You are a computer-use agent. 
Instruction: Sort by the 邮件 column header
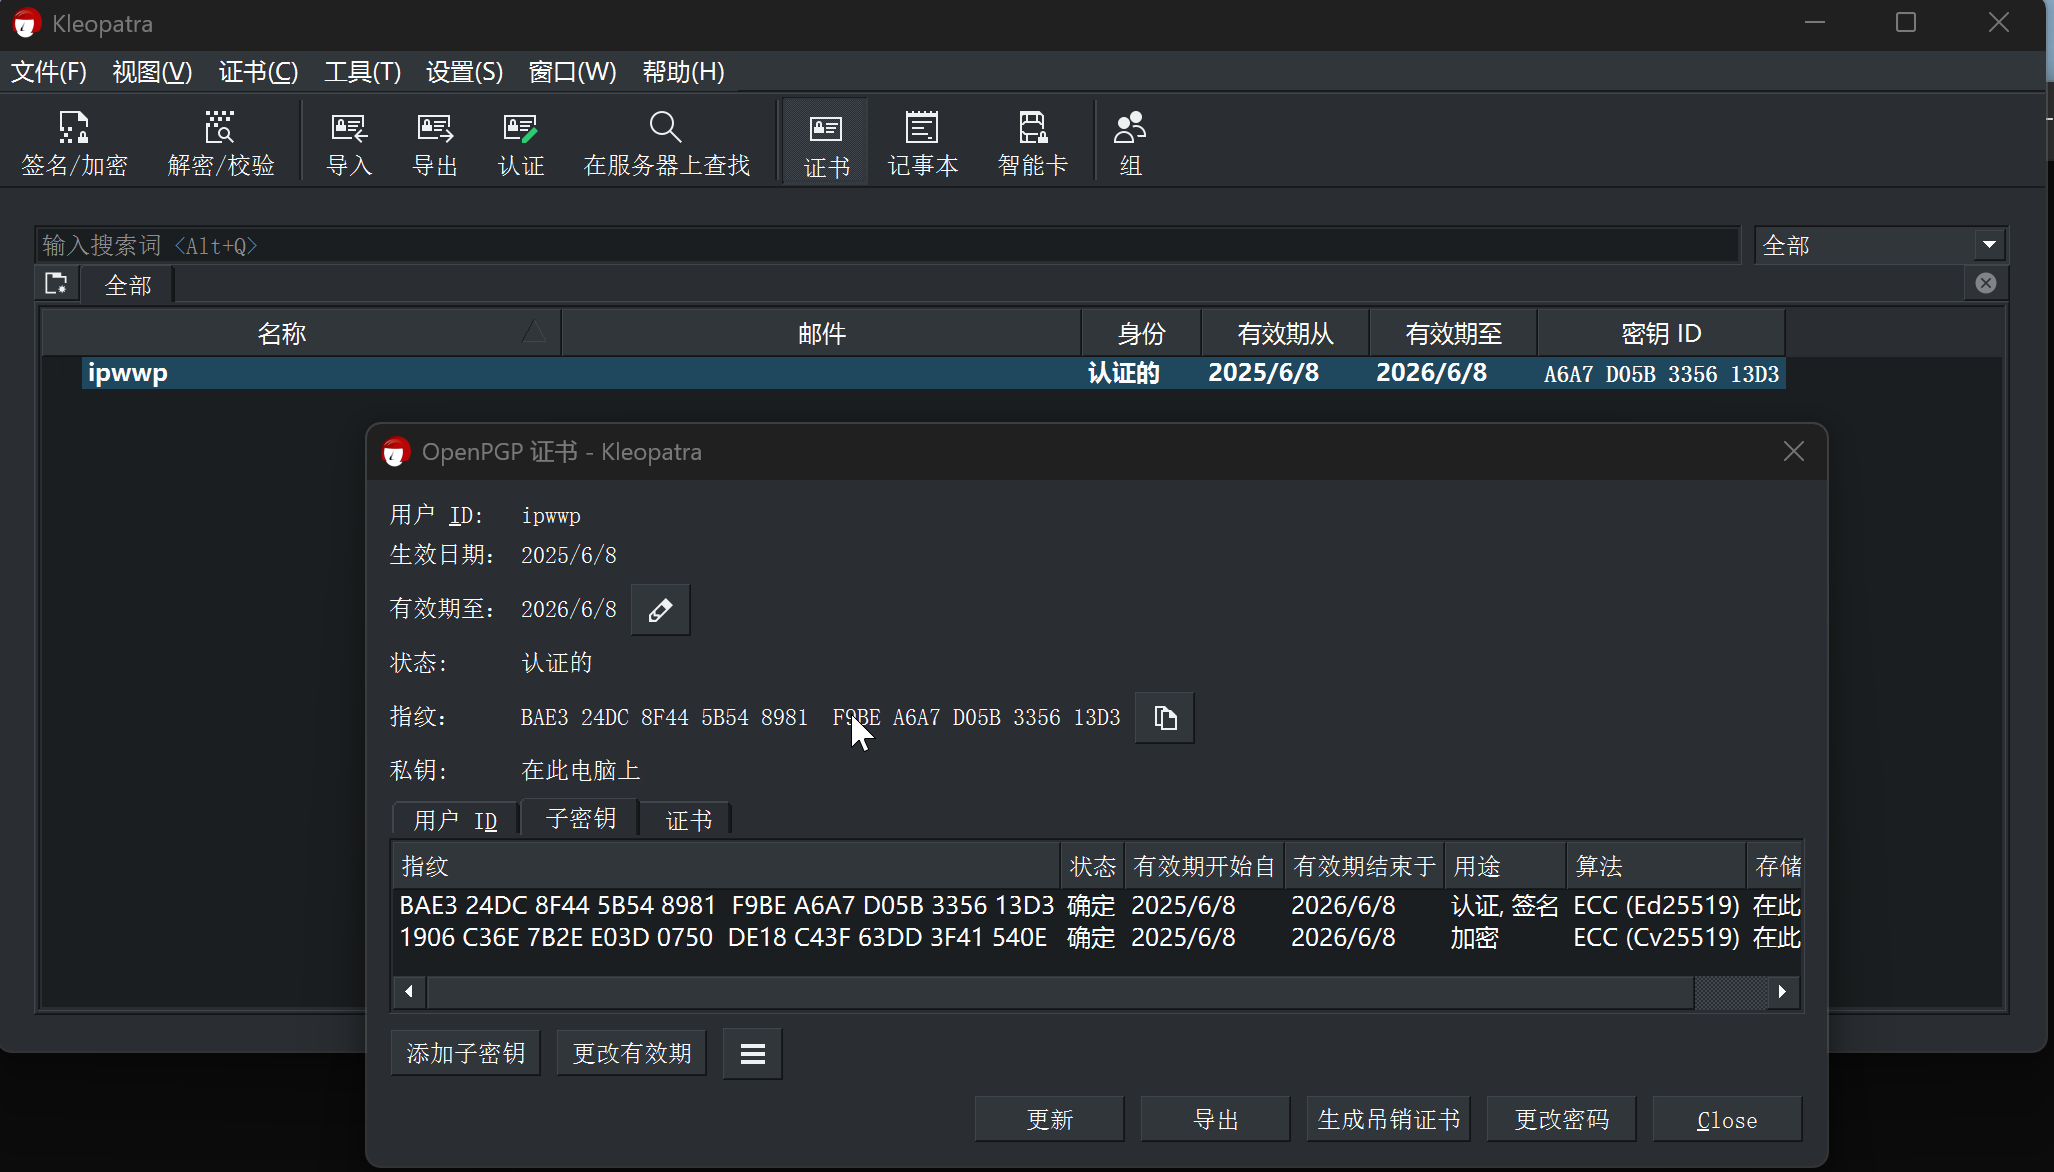coord(821,333)
